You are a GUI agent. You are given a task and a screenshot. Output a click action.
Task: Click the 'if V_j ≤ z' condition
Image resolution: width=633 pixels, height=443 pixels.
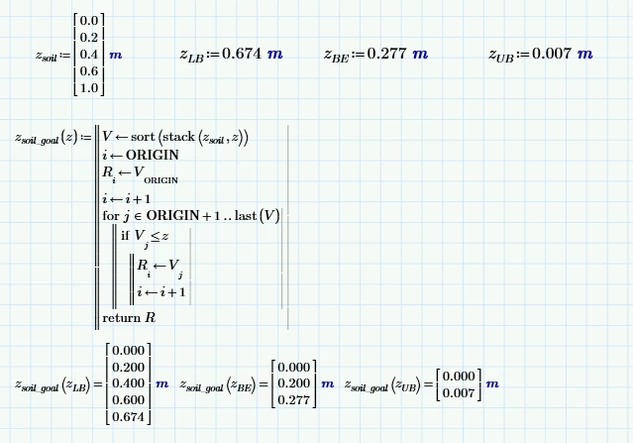tap(145, 237)
